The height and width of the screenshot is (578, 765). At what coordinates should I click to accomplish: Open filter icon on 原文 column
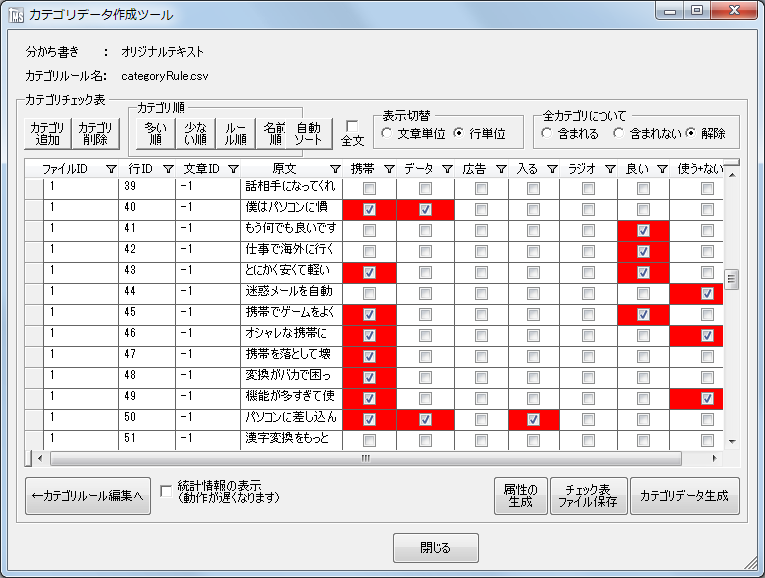point(335,169)
